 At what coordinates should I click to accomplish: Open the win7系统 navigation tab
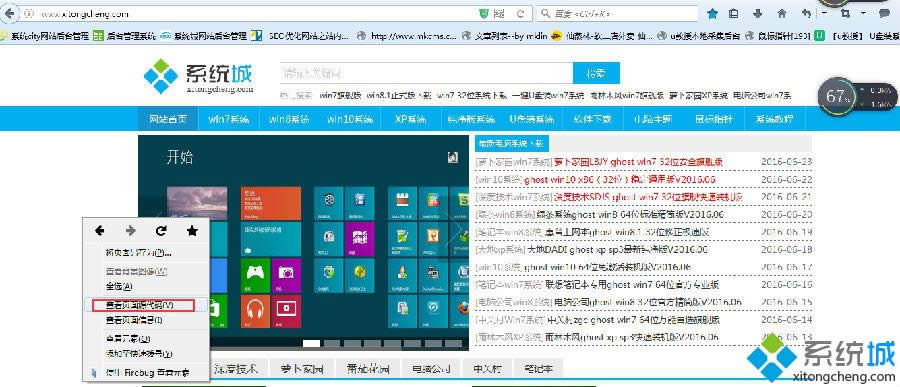228,119
